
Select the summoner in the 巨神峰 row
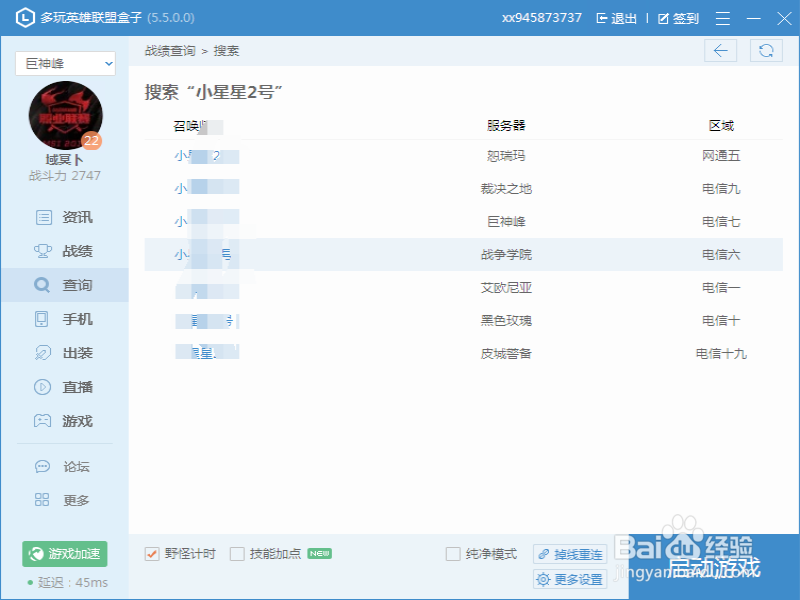pos(207,221)
